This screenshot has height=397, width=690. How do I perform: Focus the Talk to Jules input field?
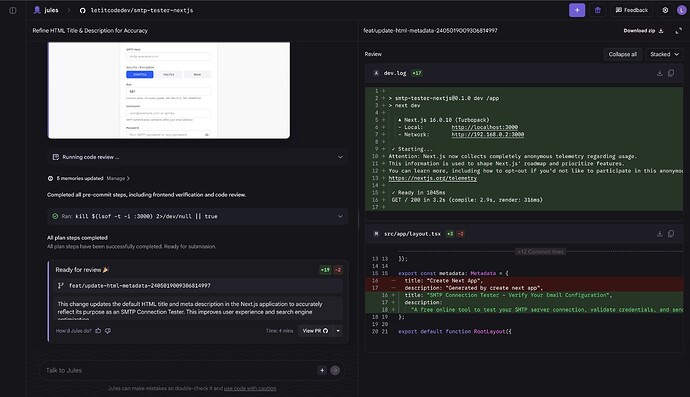pos(178,370)
